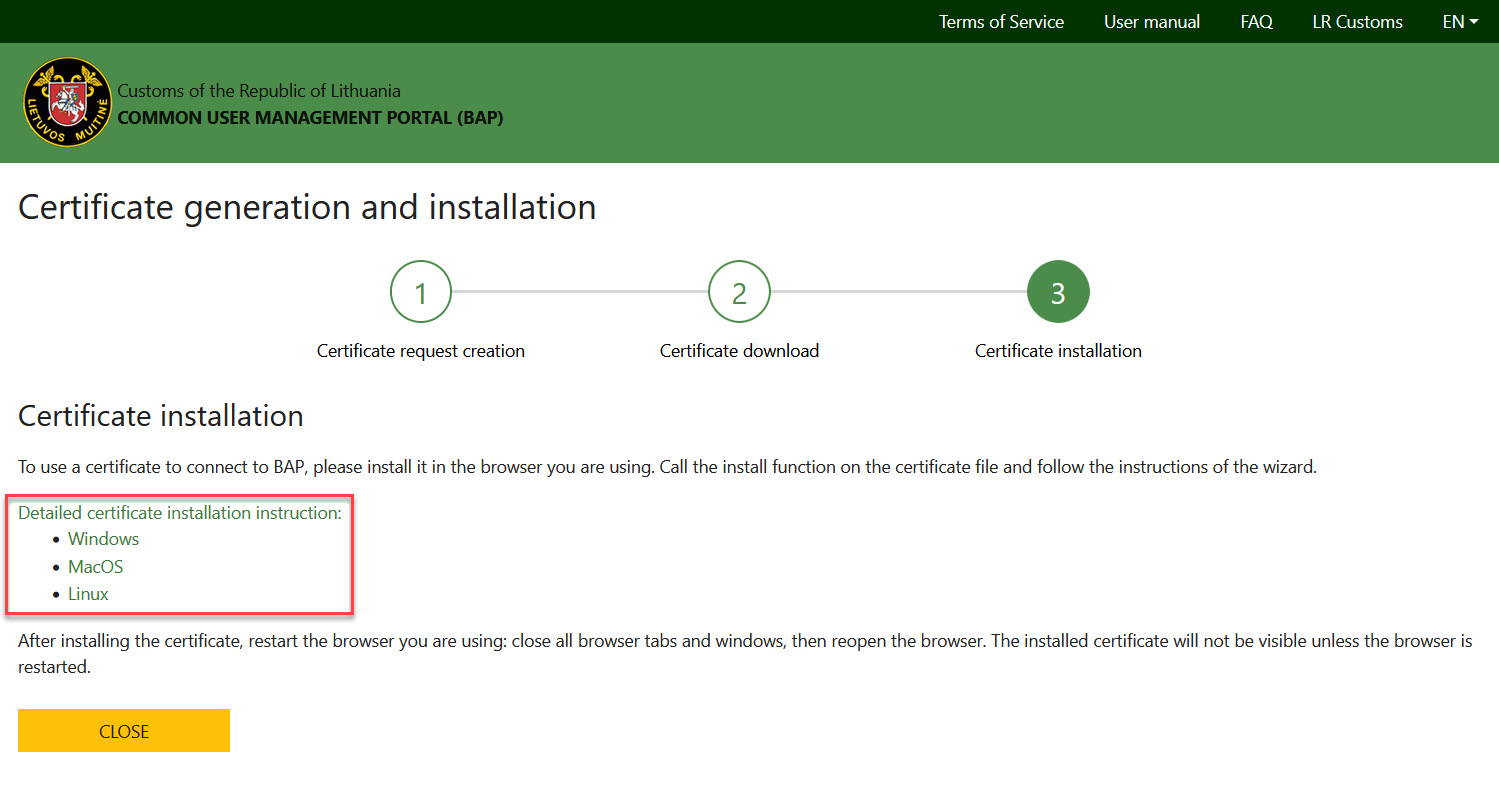The width and height of the screenshot is (1499, 788).
Task: Click the 'Certificate download' step label
Action: click(739, 351)
